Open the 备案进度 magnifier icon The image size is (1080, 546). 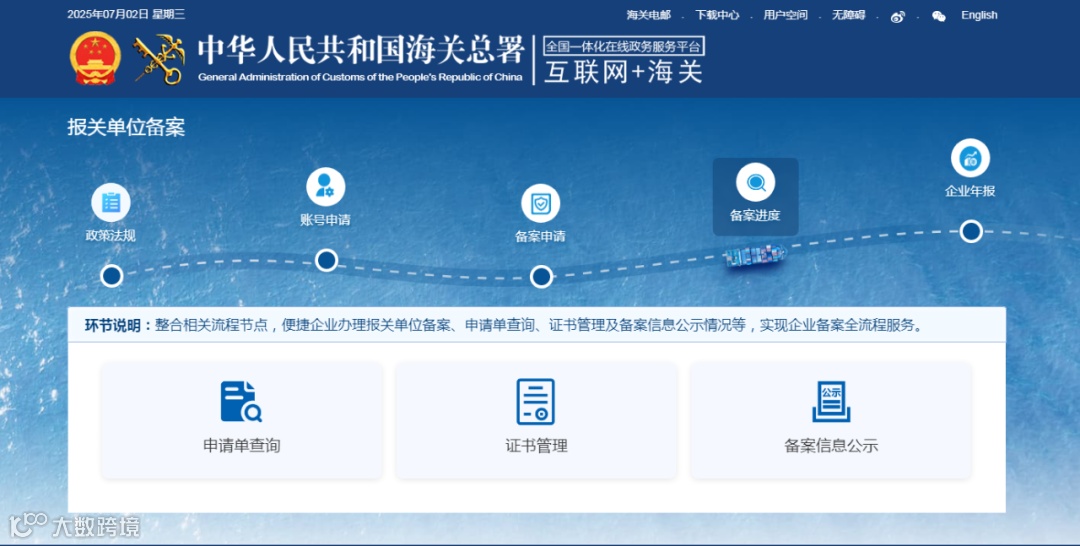click(x=756, y=182)
